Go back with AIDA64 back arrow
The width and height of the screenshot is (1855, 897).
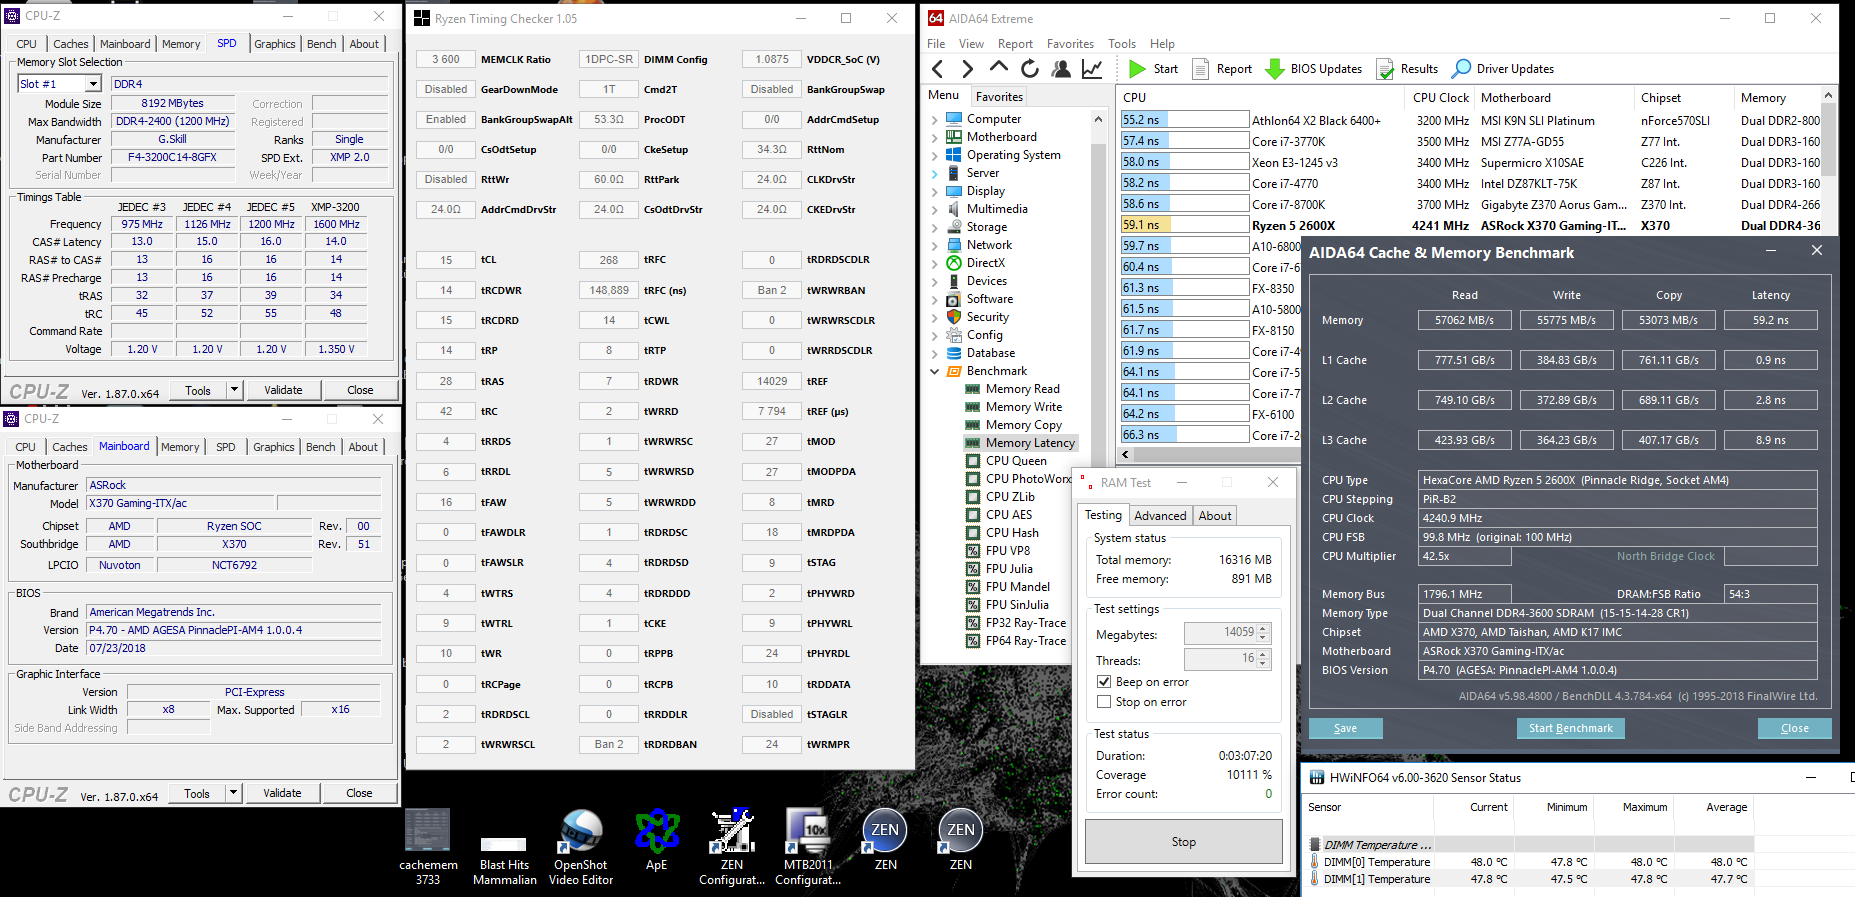tap(937, 69)
